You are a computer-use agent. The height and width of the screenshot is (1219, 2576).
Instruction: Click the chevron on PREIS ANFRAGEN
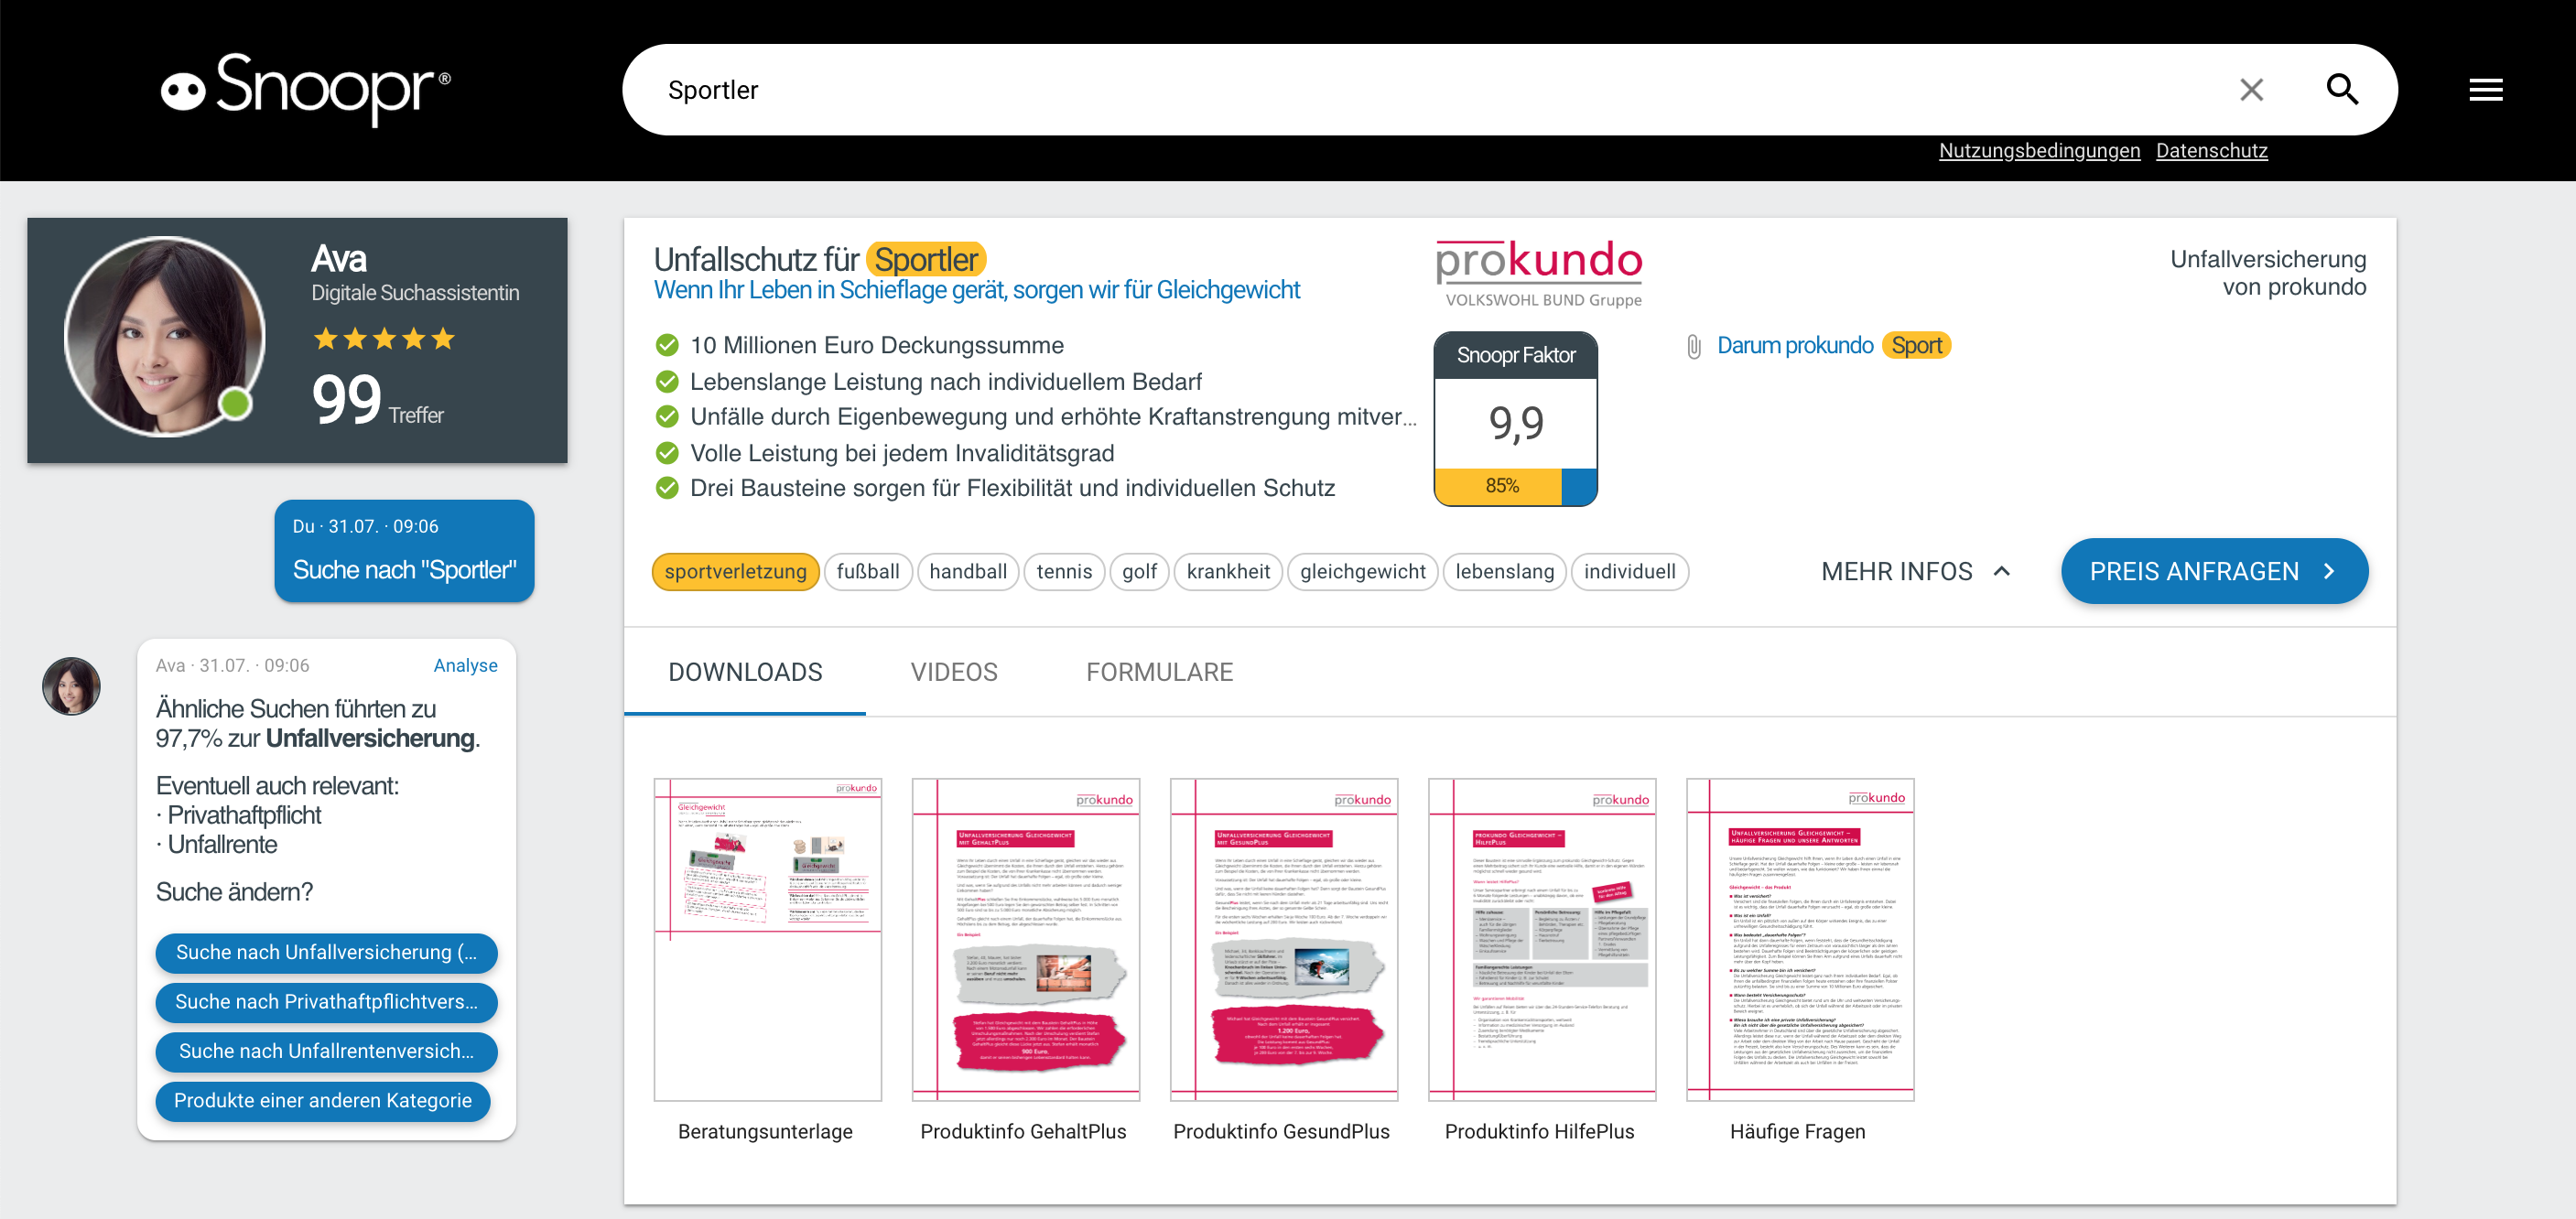[x=2329, y=571]
